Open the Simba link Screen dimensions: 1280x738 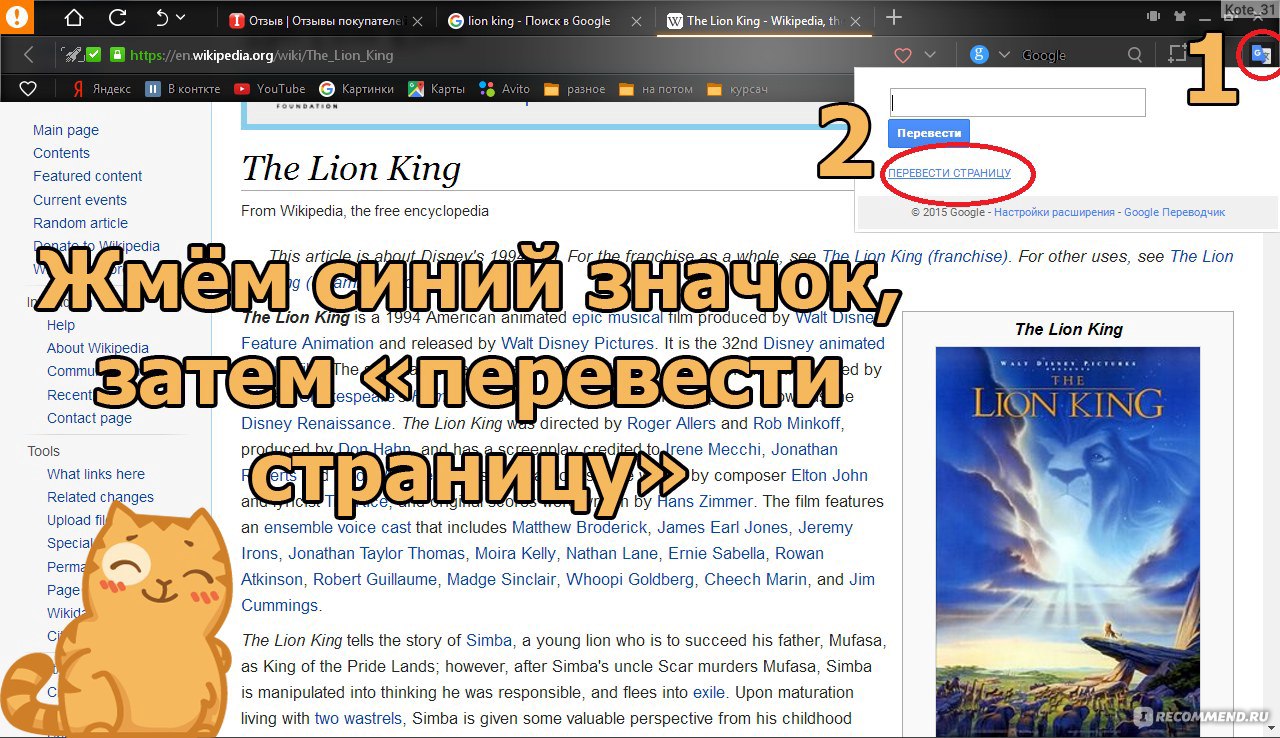click(x=489, y=640)
